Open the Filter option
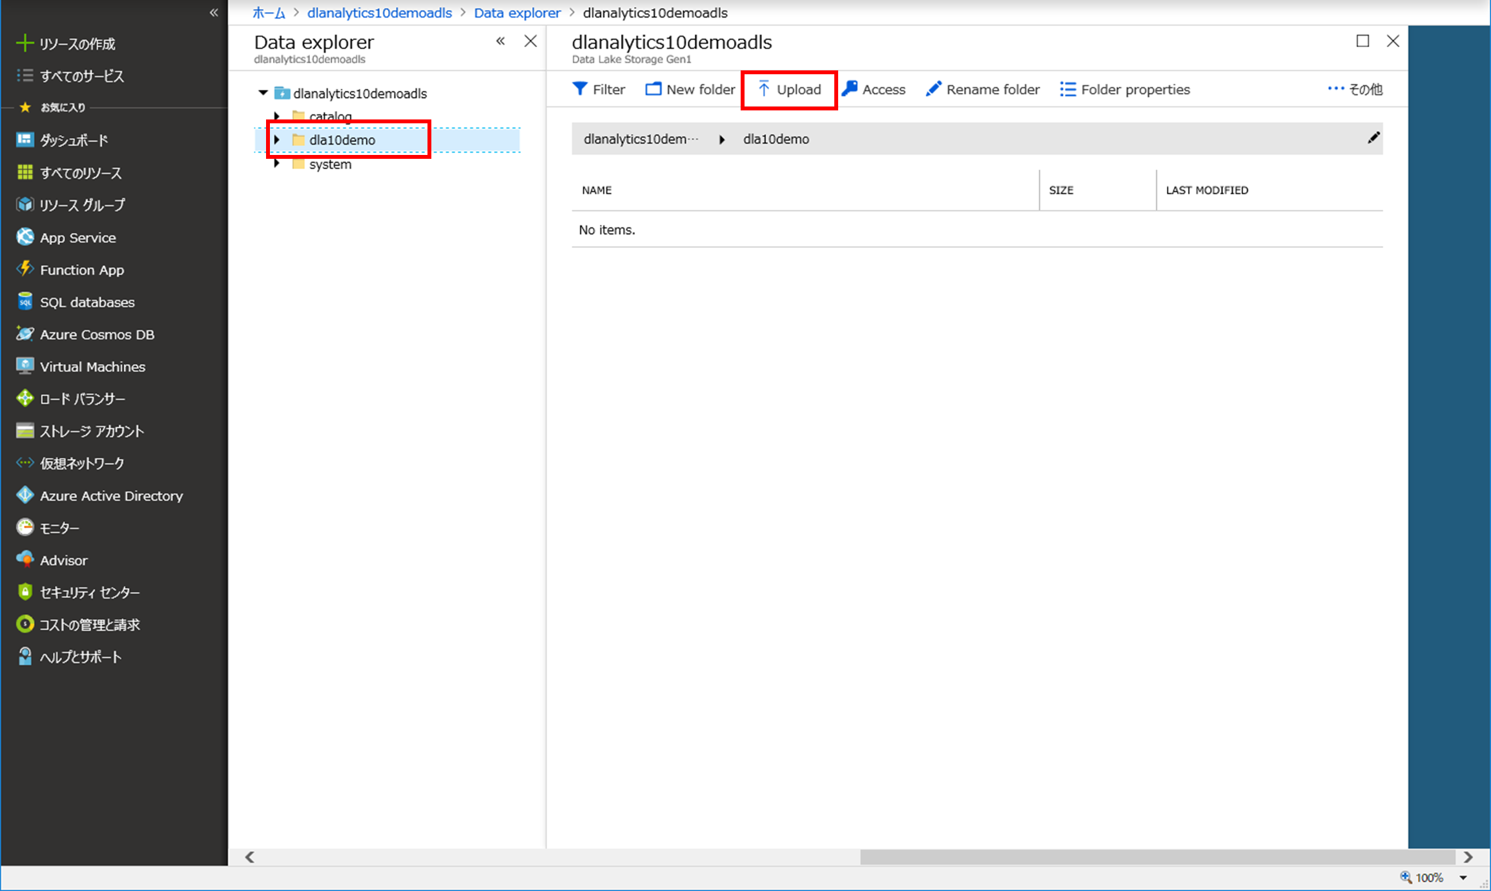This screenshot has width=1491, height=891. pos(599,90)
